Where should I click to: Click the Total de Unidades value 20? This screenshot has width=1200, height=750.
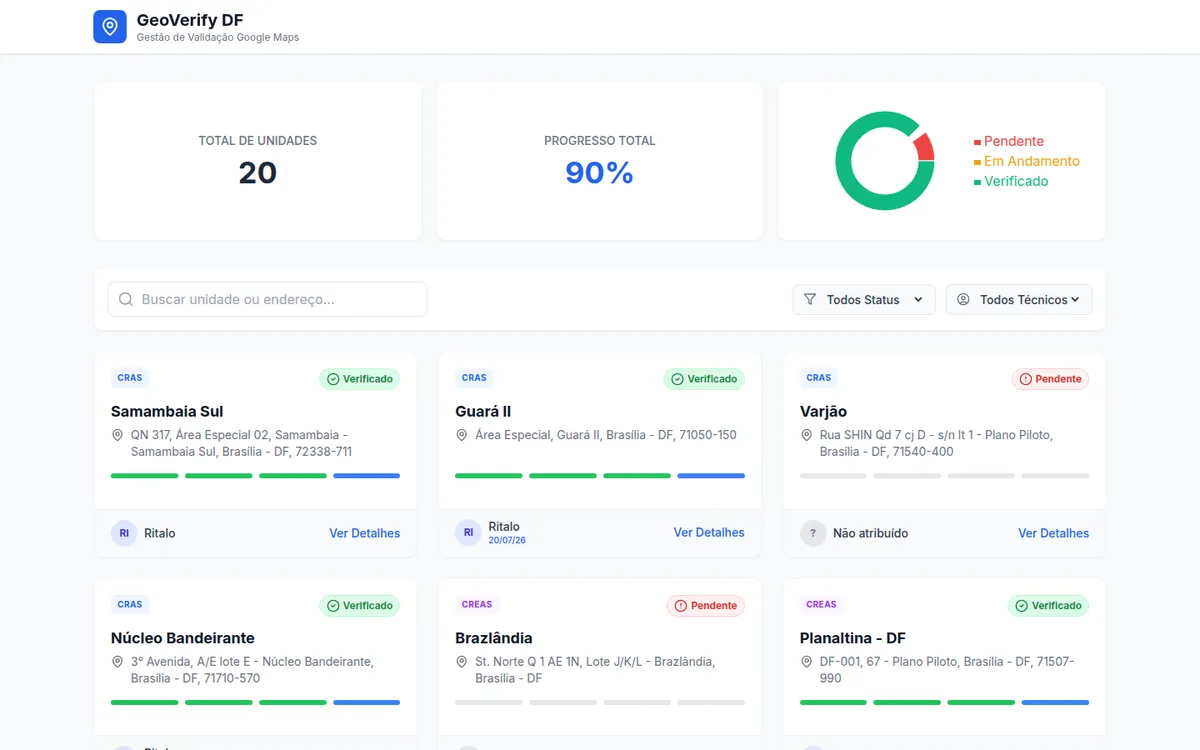click(258, 173)
